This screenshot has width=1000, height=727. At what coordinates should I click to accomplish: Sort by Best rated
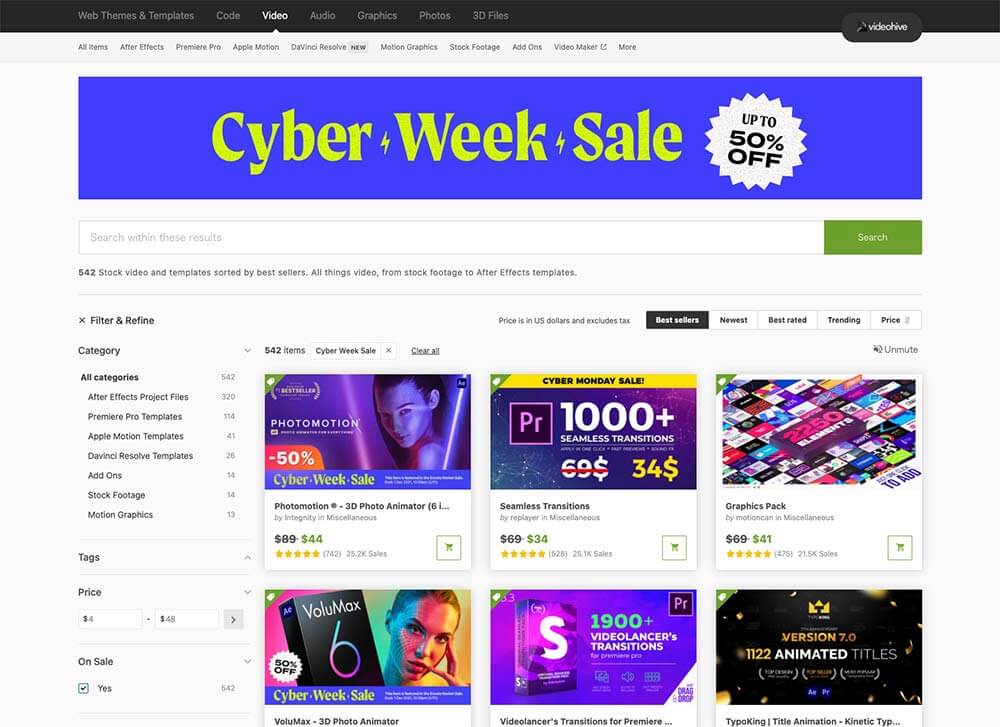click(x=787, y=320)
